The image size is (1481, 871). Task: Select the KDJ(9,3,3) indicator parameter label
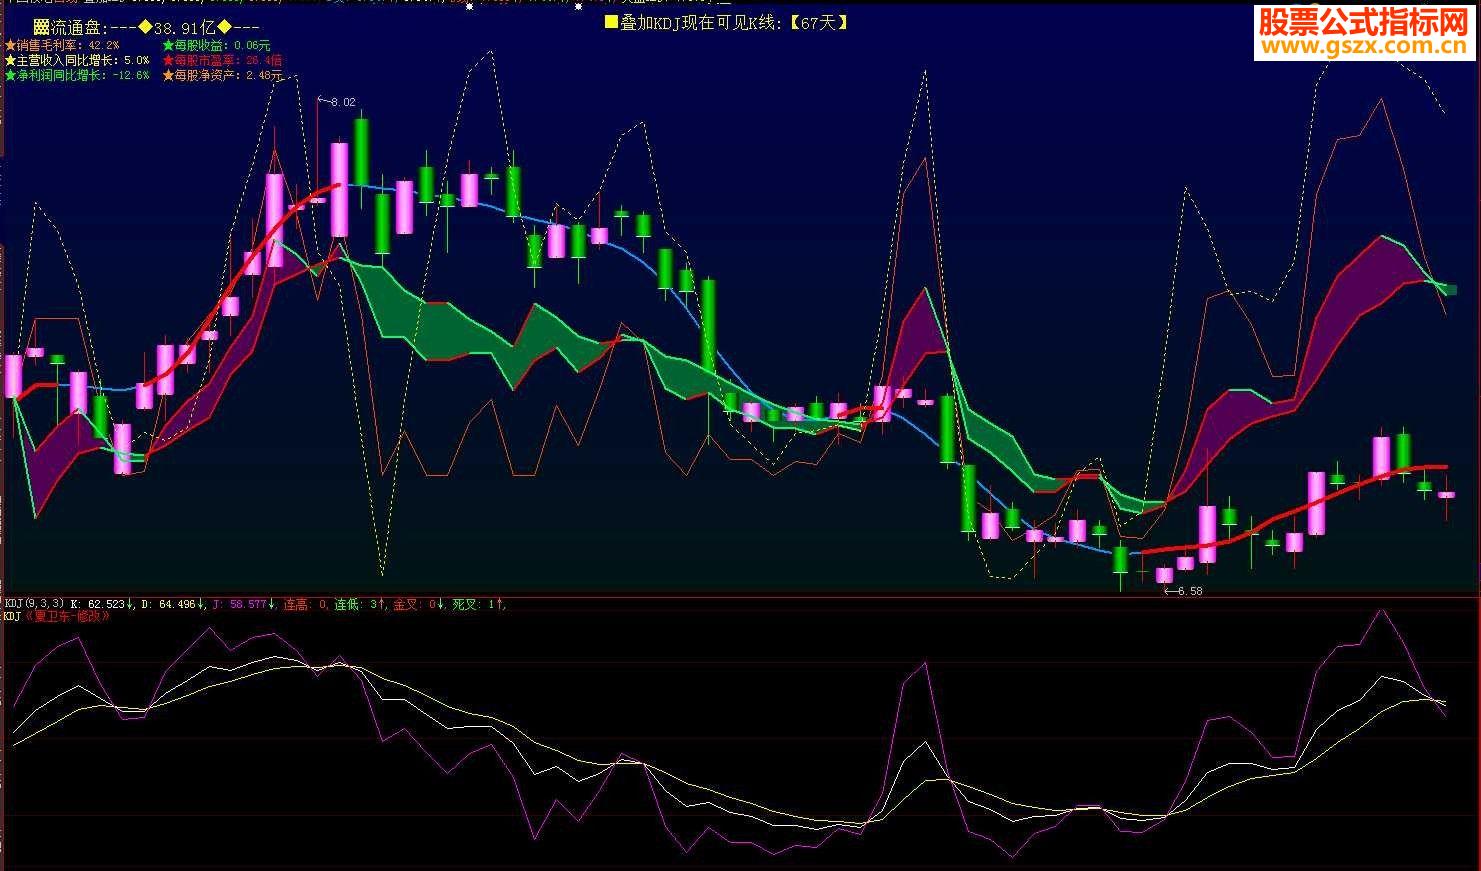[x=35, y=604]
